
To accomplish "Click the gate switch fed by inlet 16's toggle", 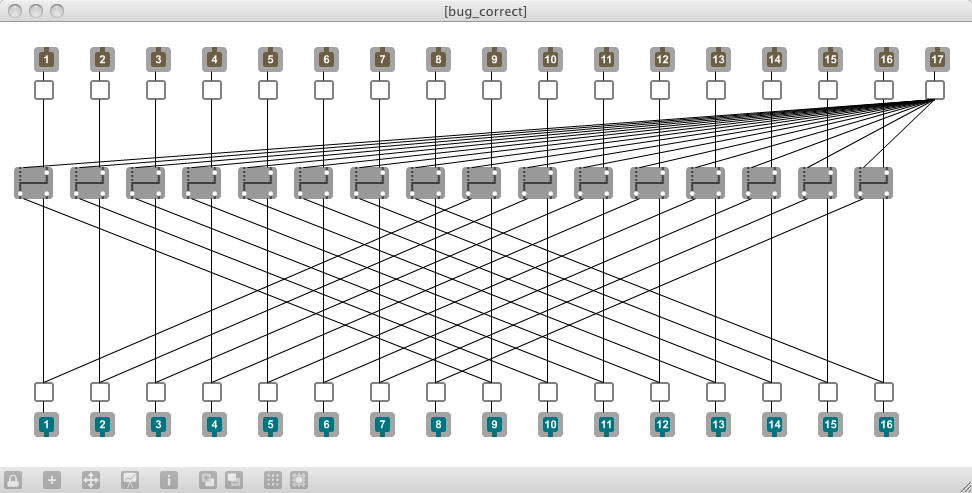I will [873, 182].
